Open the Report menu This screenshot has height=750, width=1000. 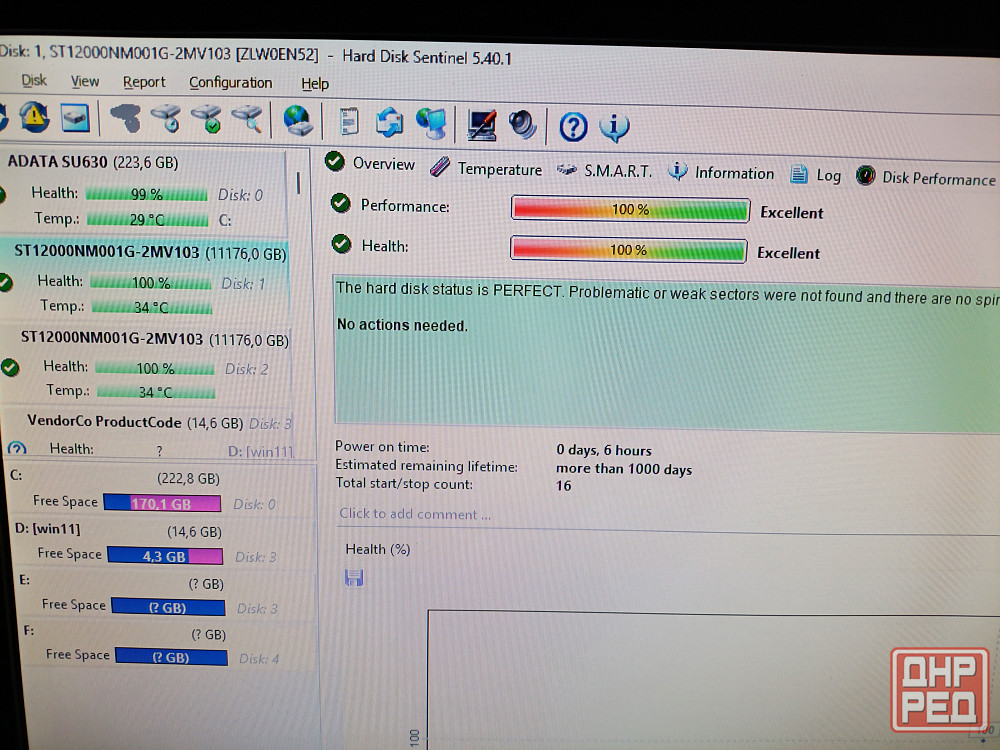[144, 82]
